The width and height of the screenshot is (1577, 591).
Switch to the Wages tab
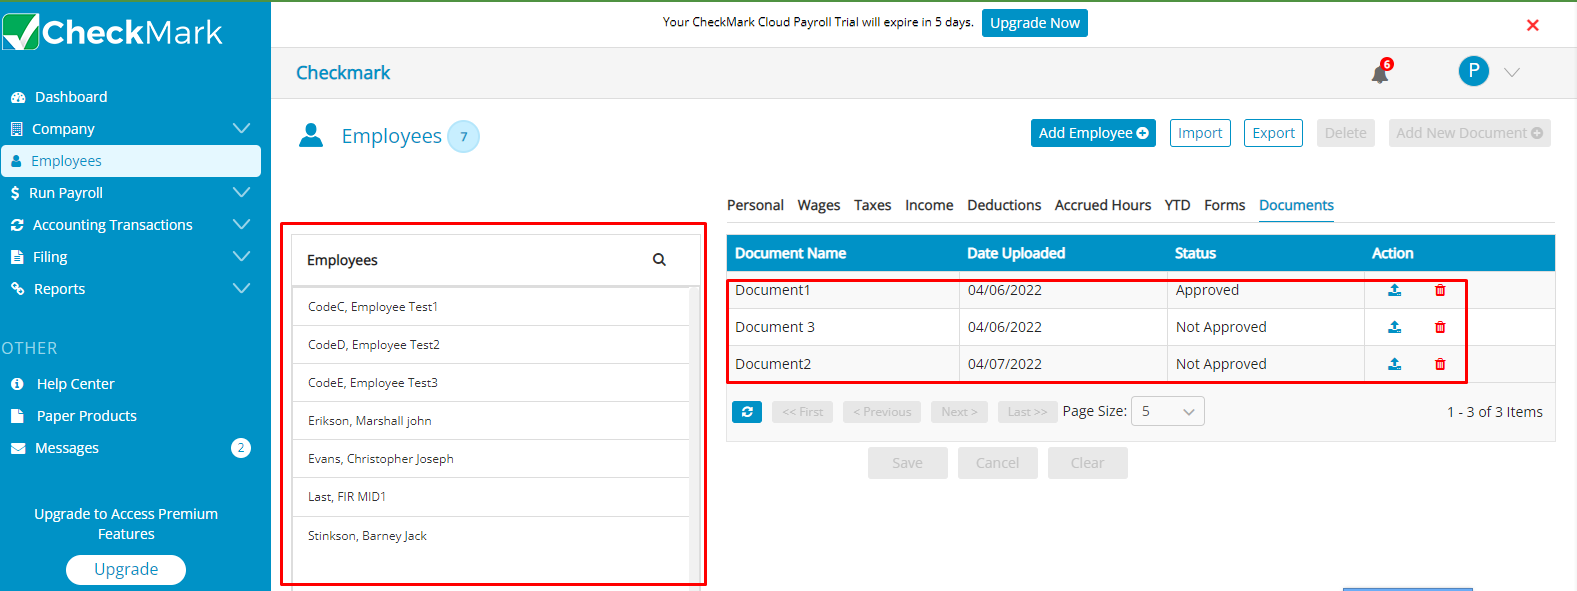tap(818, 205)
